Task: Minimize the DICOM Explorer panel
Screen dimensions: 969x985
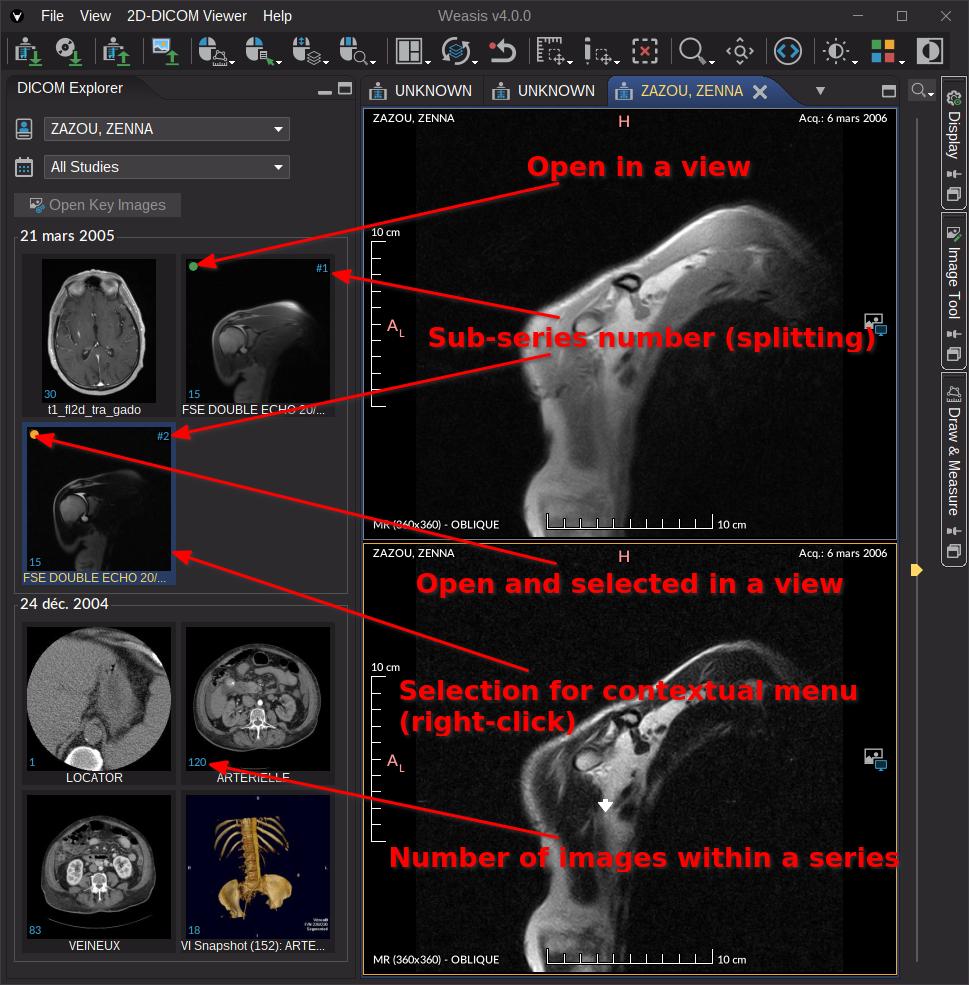Action: 325,92
